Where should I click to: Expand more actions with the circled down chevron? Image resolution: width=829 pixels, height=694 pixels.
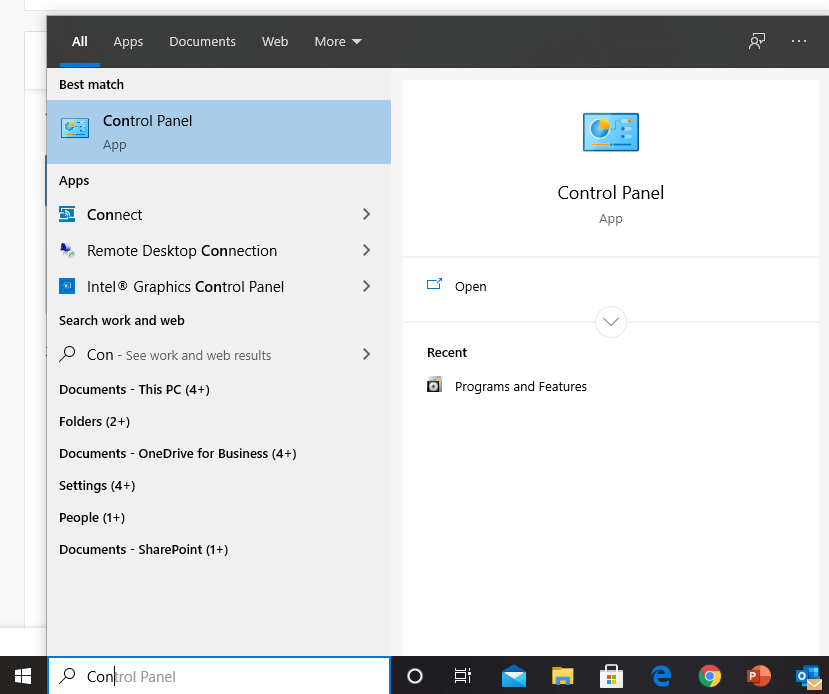[x=611, y=322]
